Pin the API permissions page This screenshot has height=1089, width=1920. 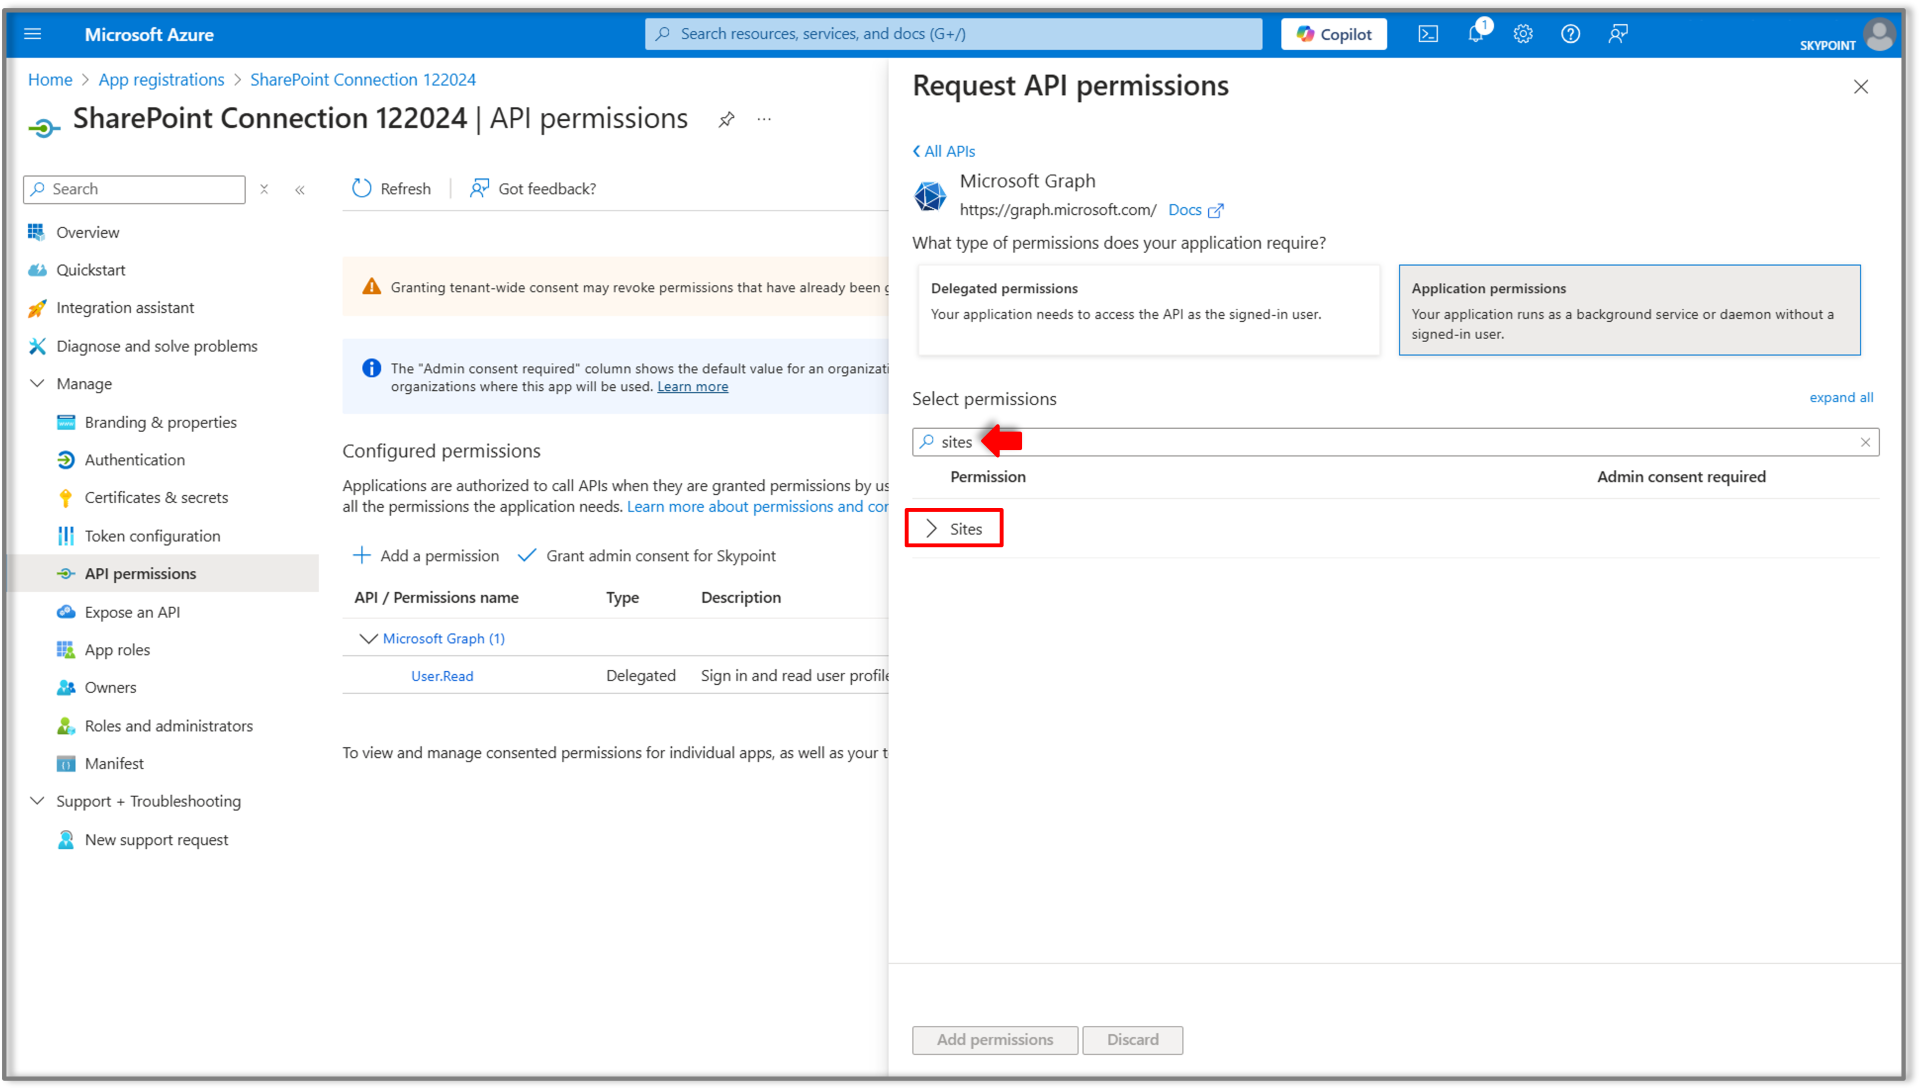click(727, 119)
